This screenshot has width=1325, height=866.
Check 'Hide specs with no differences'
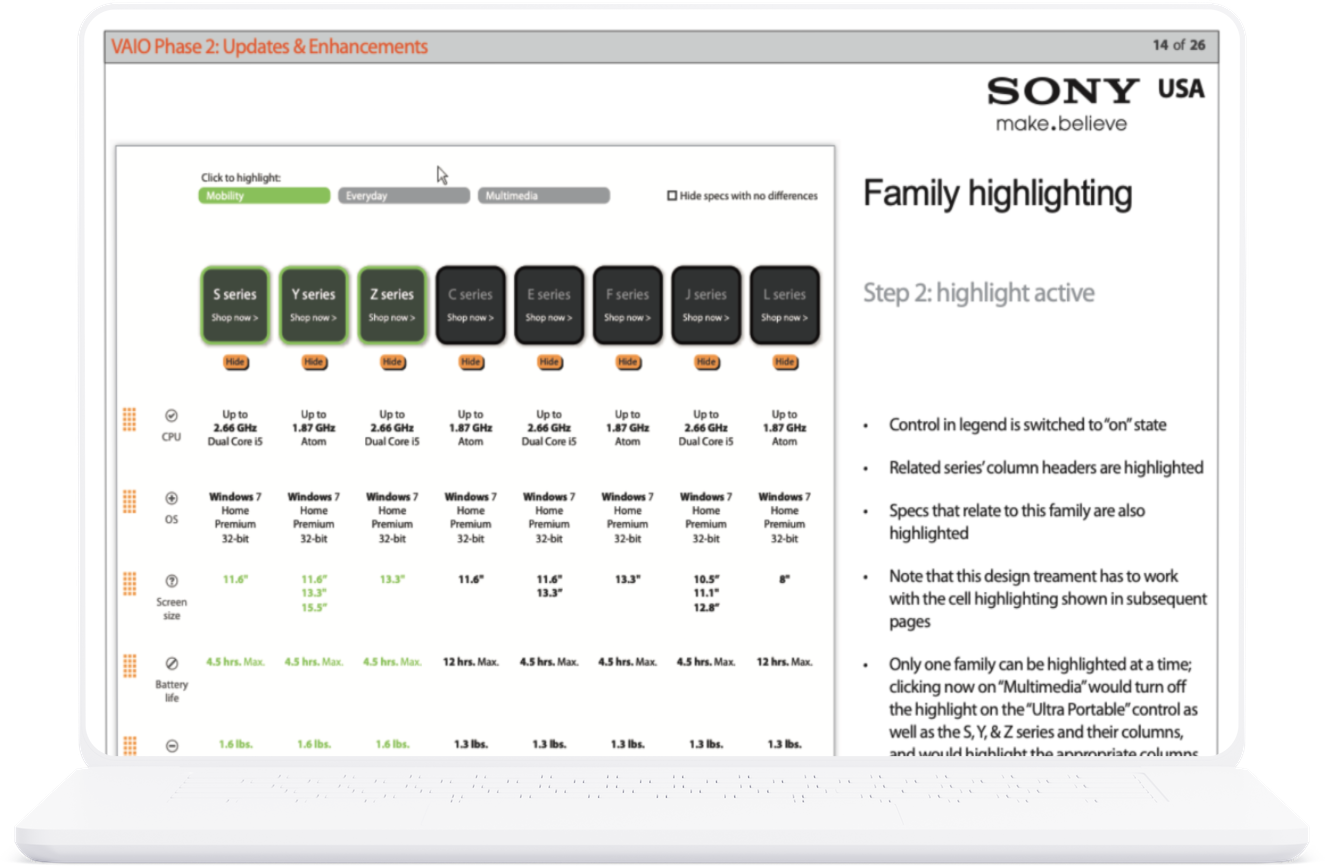coord(672,196)
